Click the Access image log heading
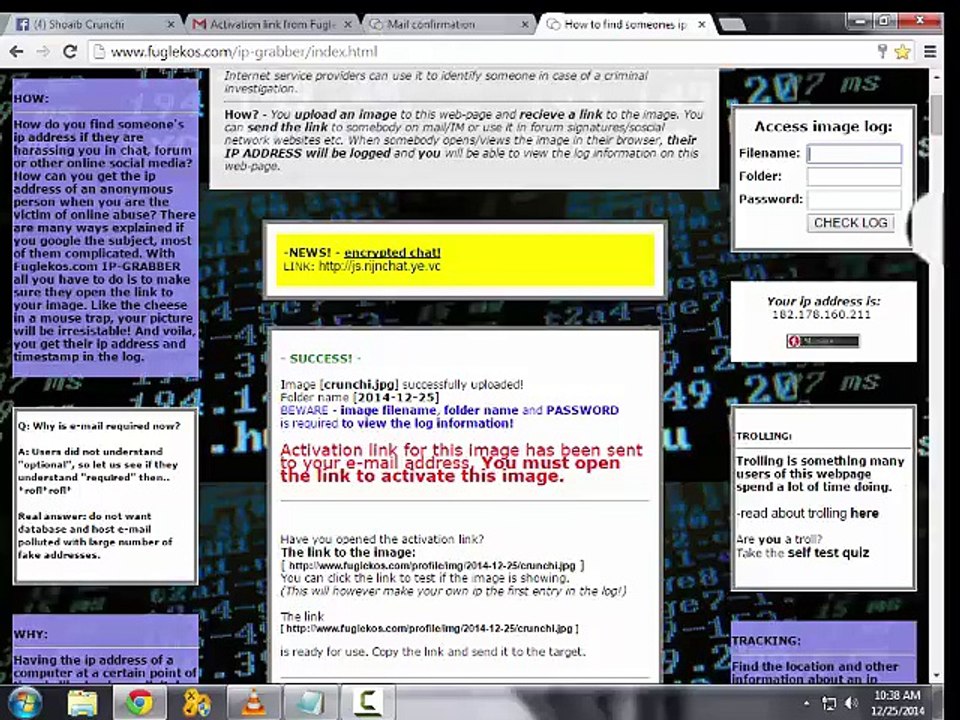The height and width of the screenshot is (720, 960). coord(823,127)
